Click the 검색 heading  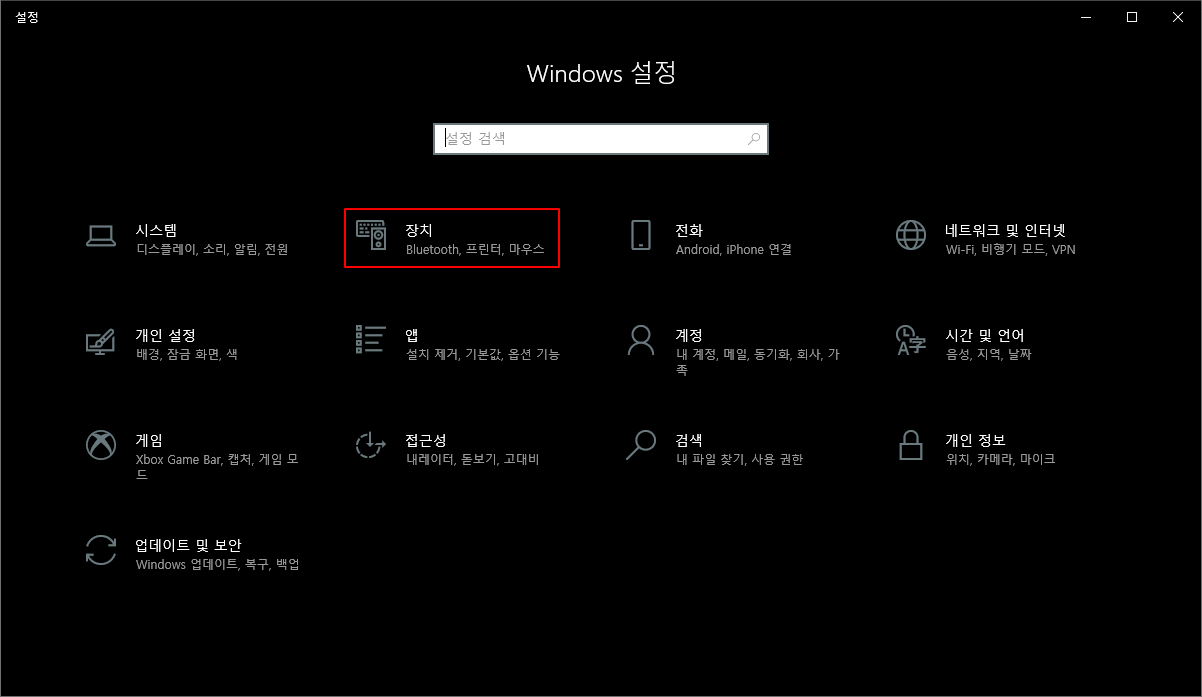[x=689, y=440]
